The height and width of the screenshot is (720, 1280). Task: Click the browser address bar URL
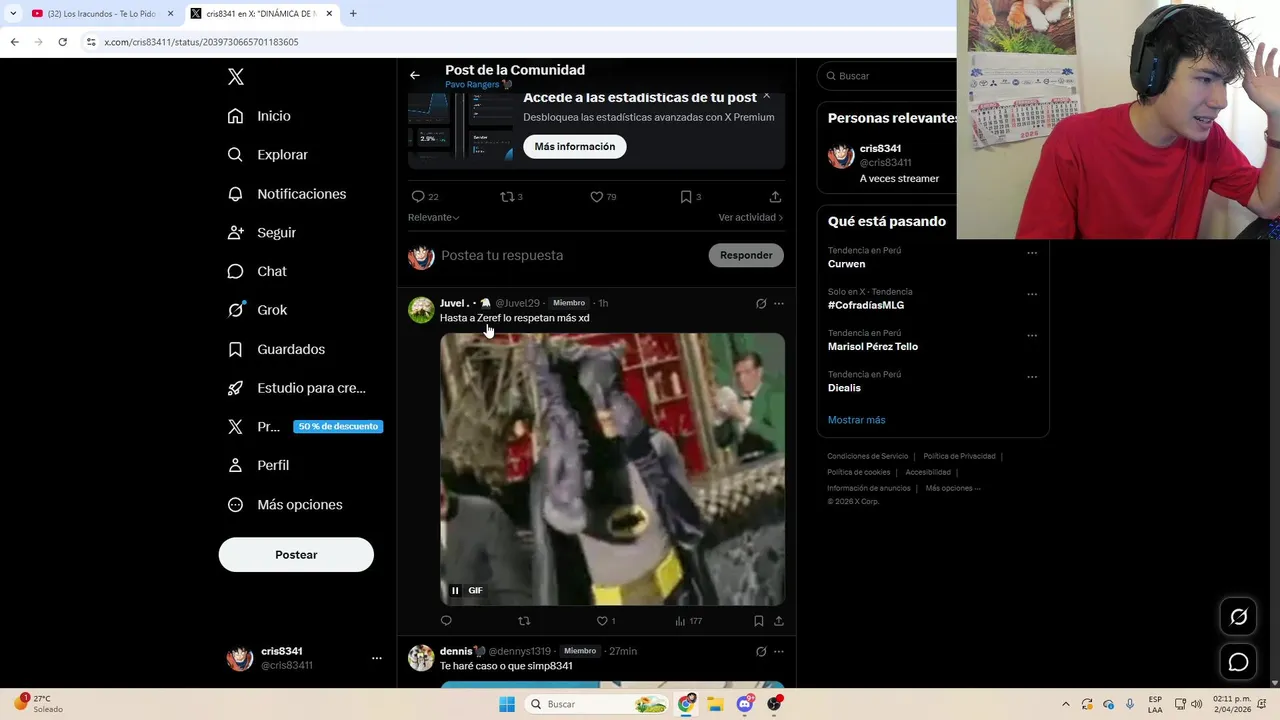201,42
